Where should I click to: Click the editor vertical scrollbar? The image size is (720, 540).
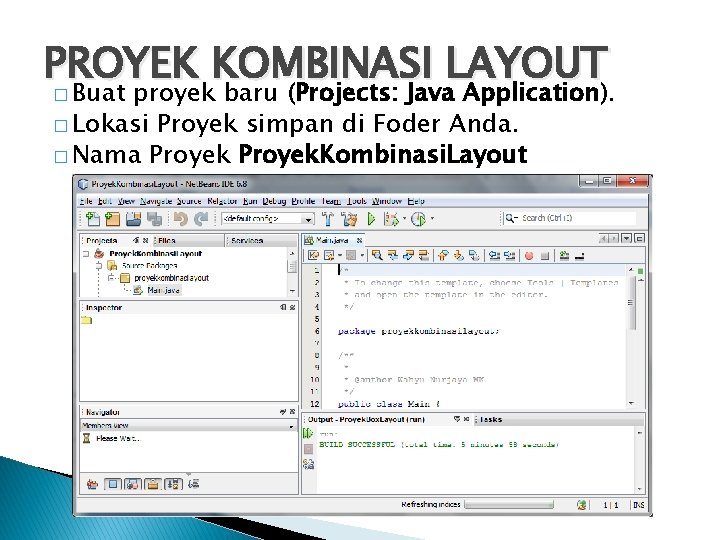point(631,336)
